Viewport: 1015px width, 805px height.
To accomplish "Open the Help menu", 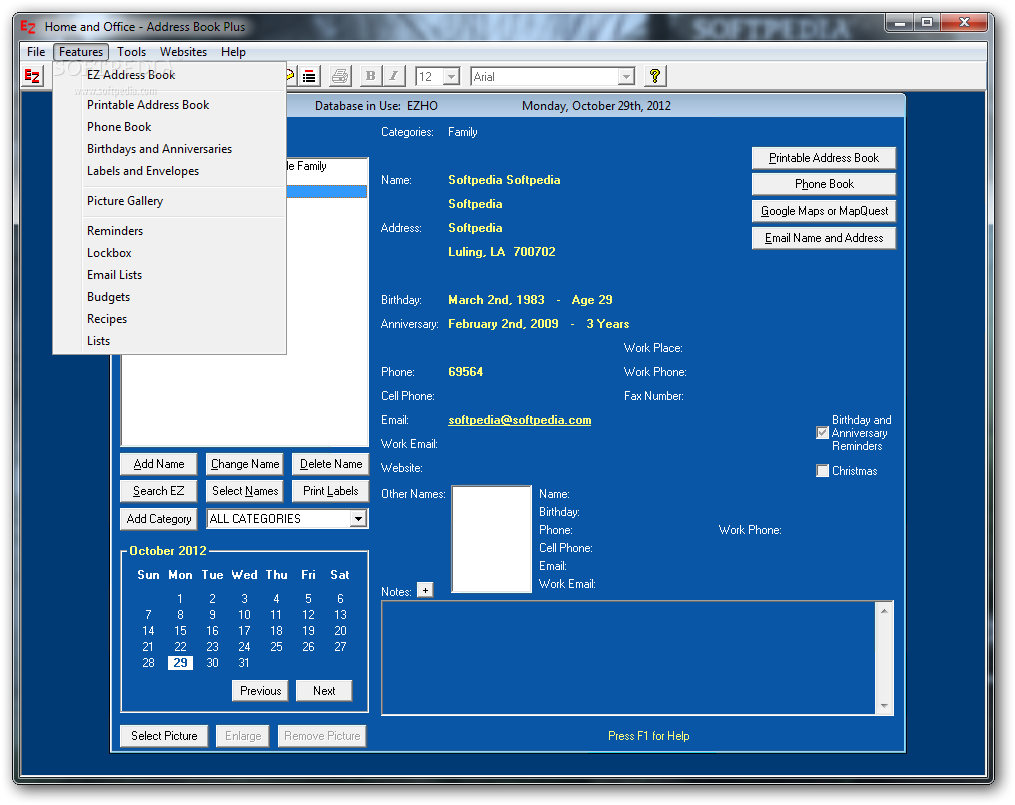I will (233, 52).
